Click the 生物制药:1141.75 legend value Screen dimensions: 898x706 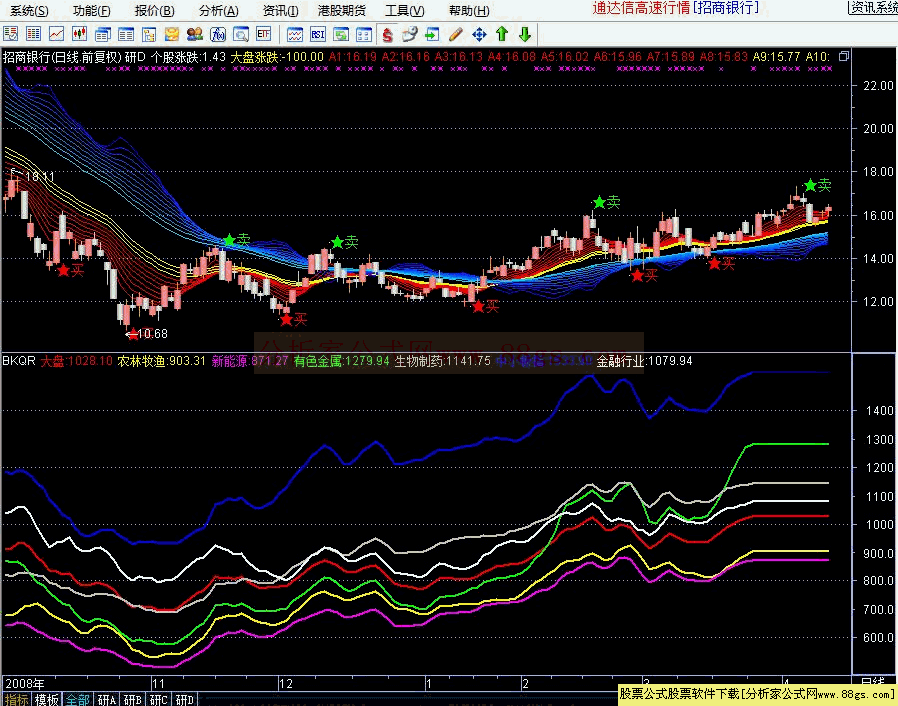[443, 361]
